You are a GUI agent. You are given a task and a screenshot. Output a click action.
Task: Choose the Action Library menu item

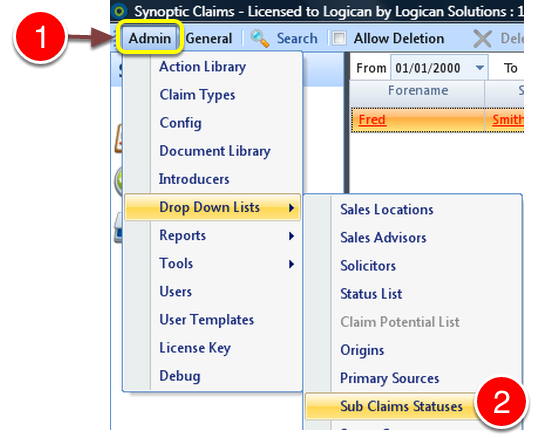(x=202, y=67)
